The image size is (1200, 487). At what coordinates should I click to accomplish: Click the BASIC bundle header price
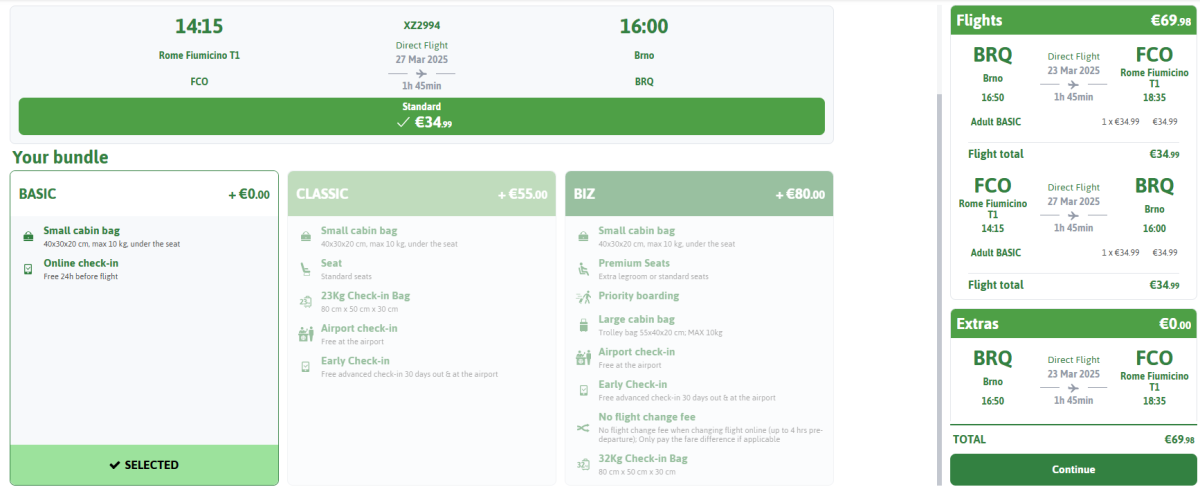[249, 195]
